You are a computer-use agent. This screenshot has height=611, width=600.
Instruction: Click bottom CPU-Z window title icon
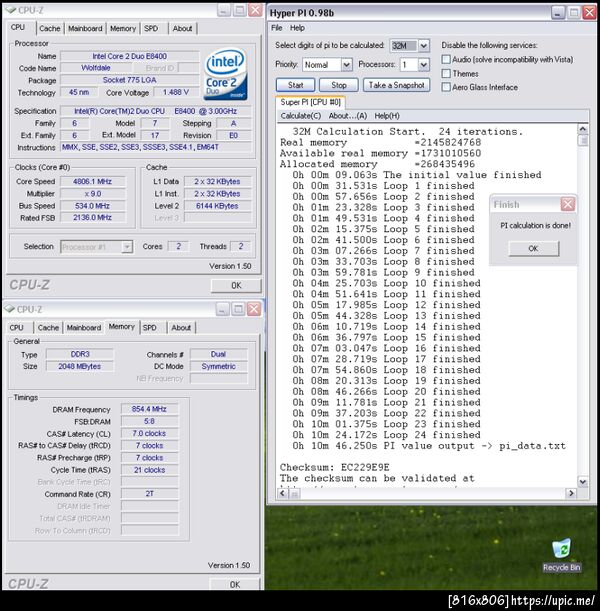9,309
